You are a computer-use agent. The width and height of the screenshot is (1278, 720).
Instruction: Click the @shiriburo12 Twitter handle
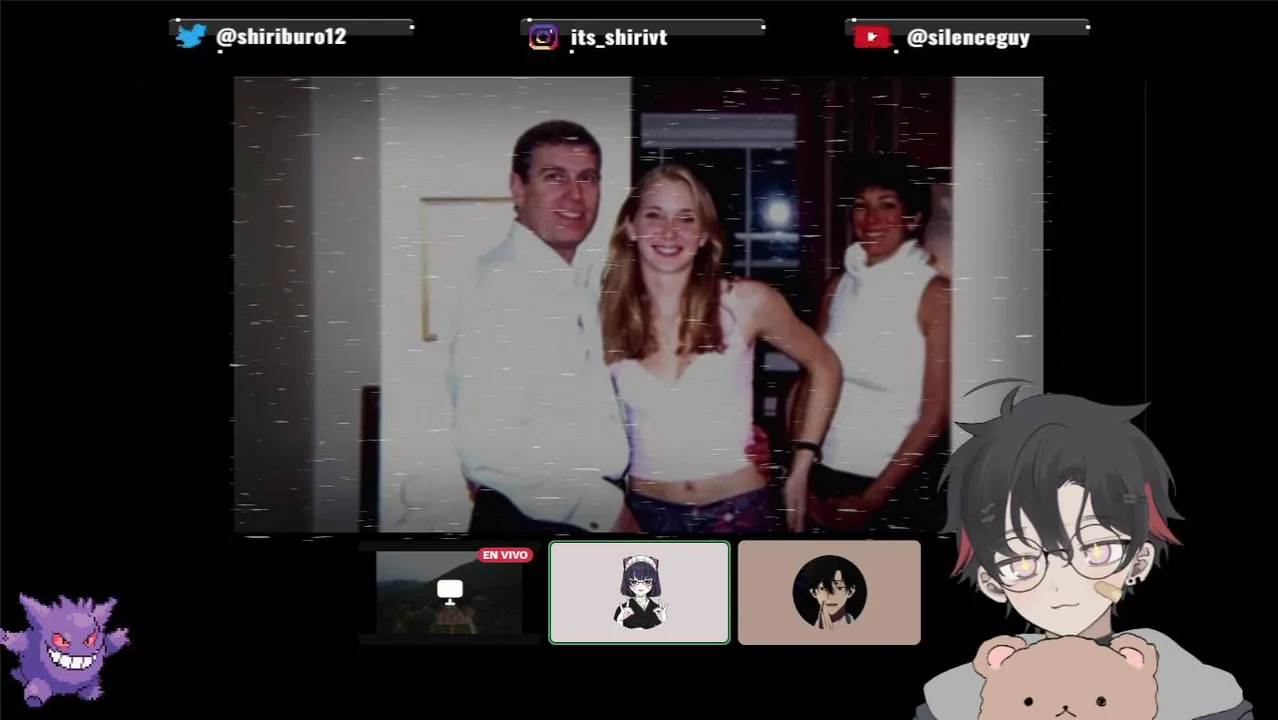[x=281, y=36]
